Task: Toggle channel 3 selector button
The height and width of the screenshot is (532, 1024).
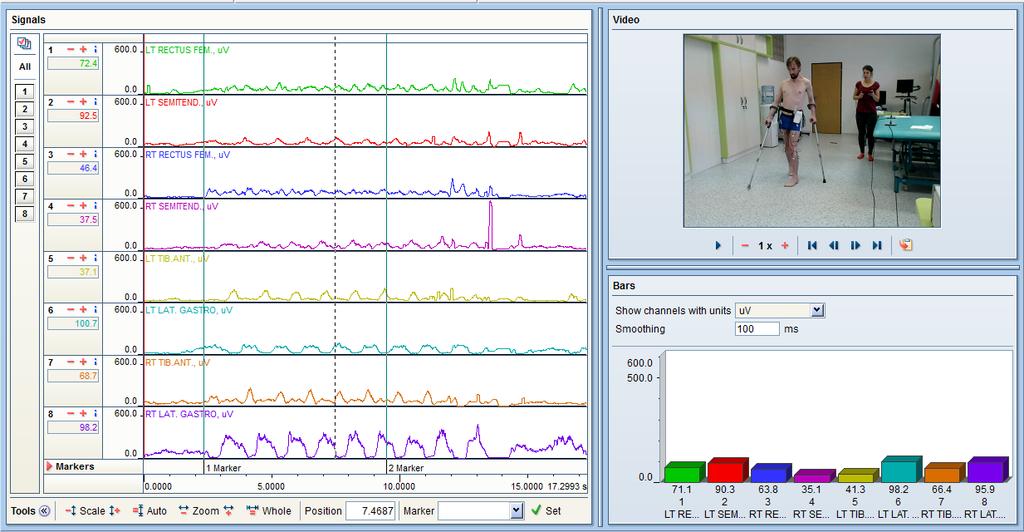Action: pyautogui.click(x=25, y=127)
